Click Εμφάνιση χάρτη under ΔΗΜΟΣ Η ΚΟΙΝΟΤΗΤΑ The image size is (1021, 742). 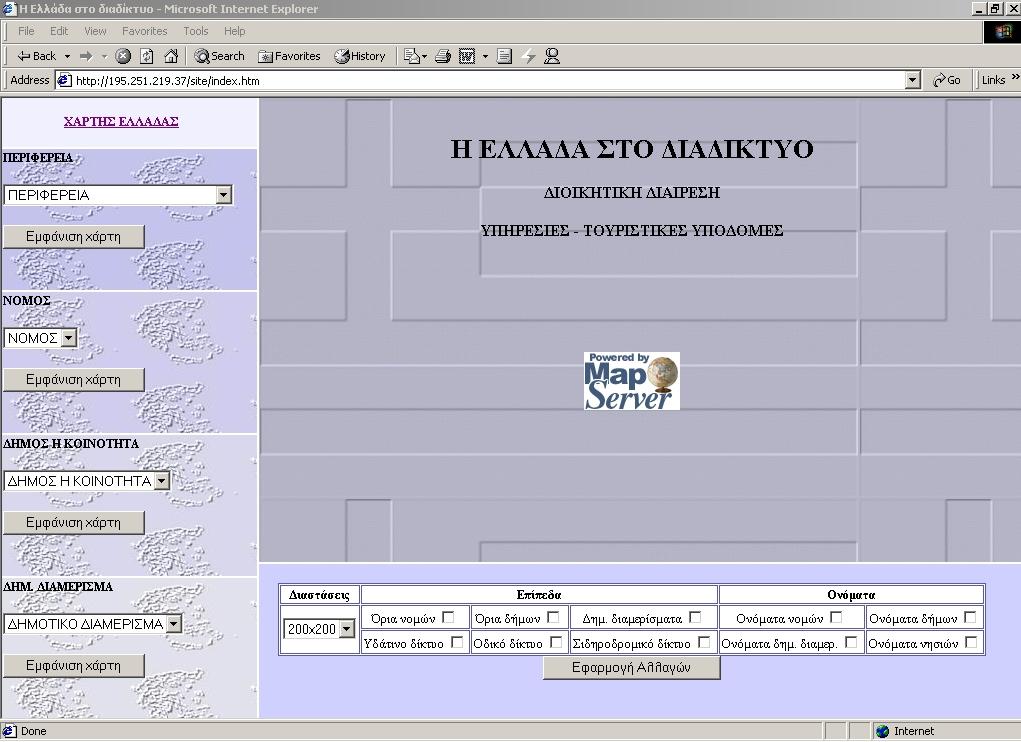coord(74,523)
